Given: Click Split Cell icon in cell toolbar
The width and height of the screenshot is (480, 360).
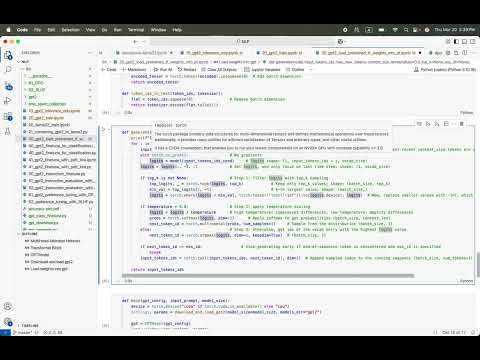Looking at the screenshot, I should tap(446, 124).
